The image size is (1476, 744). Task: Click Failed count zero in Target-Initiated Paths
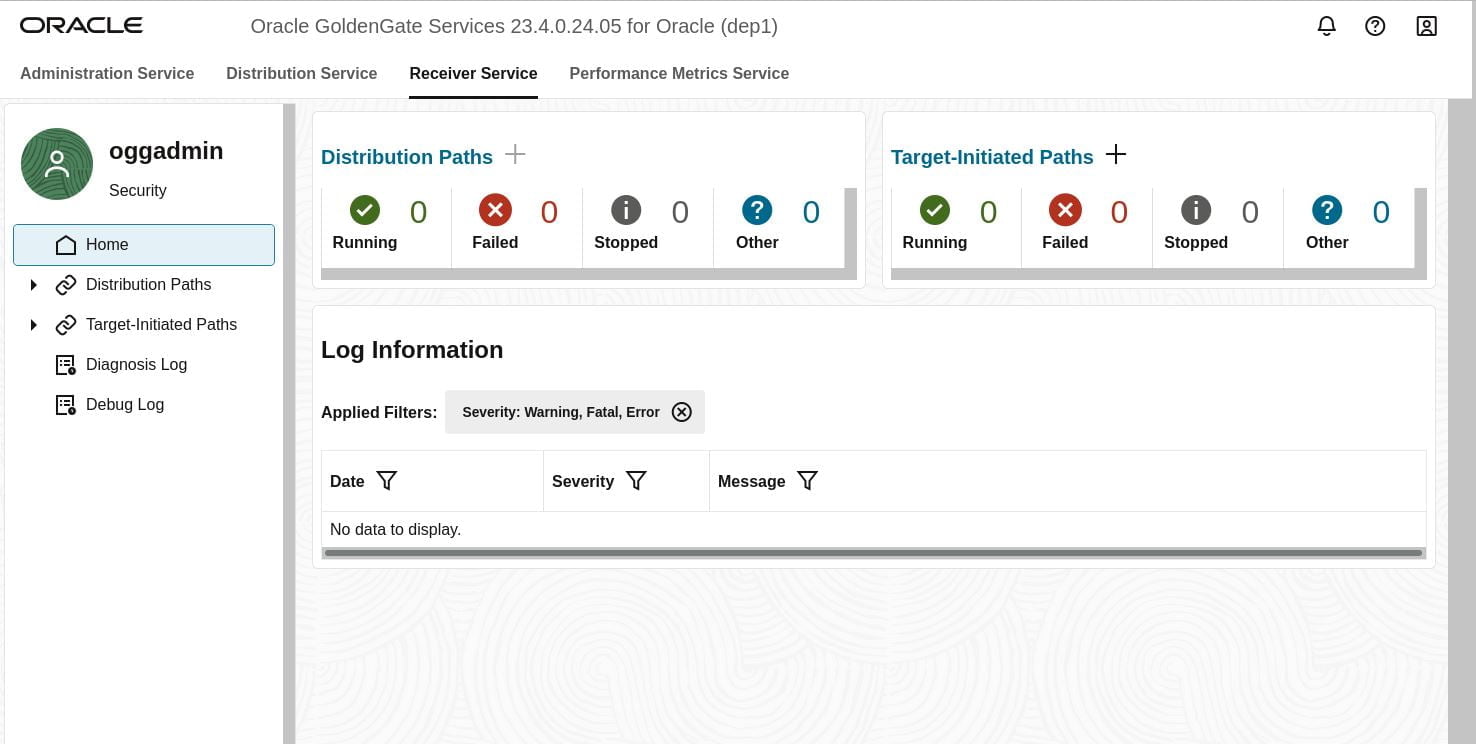point(1119,212)
